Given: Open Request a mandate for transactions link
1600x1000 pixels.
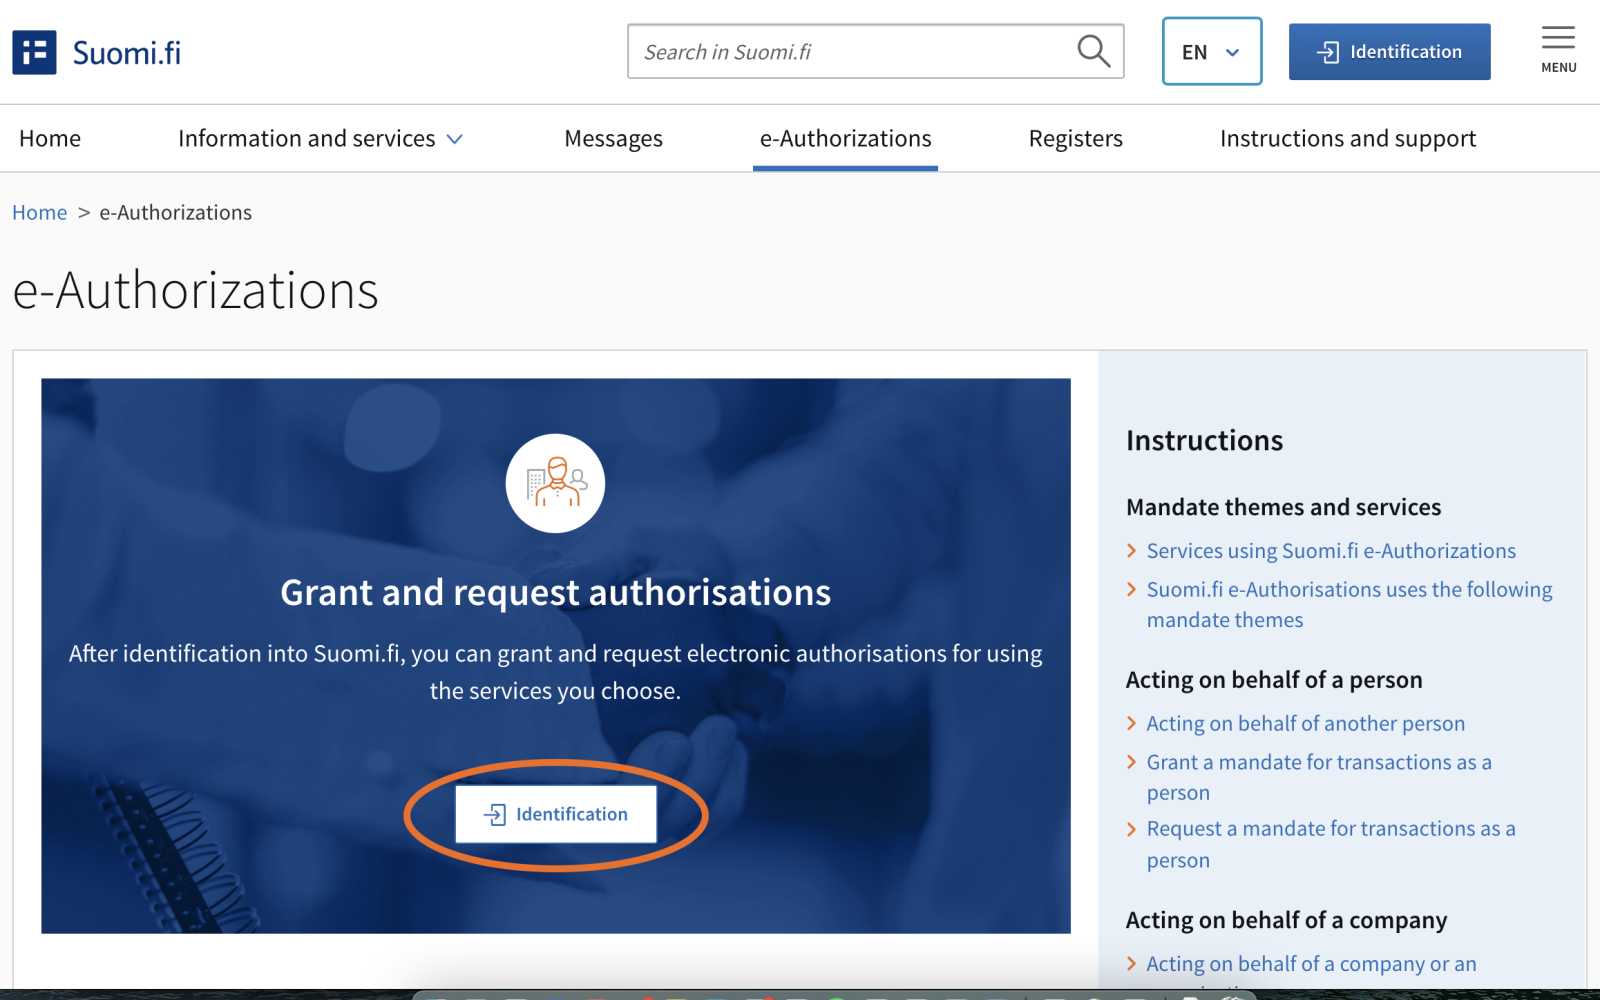Looking at the screenshot, I should coord(1330,844).
